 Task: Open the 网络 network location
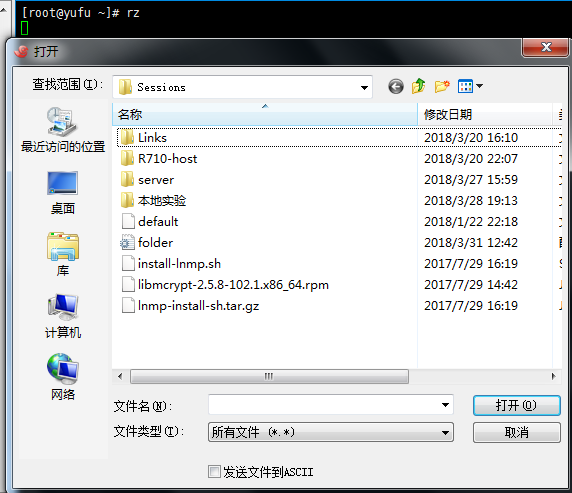(63, 377)
